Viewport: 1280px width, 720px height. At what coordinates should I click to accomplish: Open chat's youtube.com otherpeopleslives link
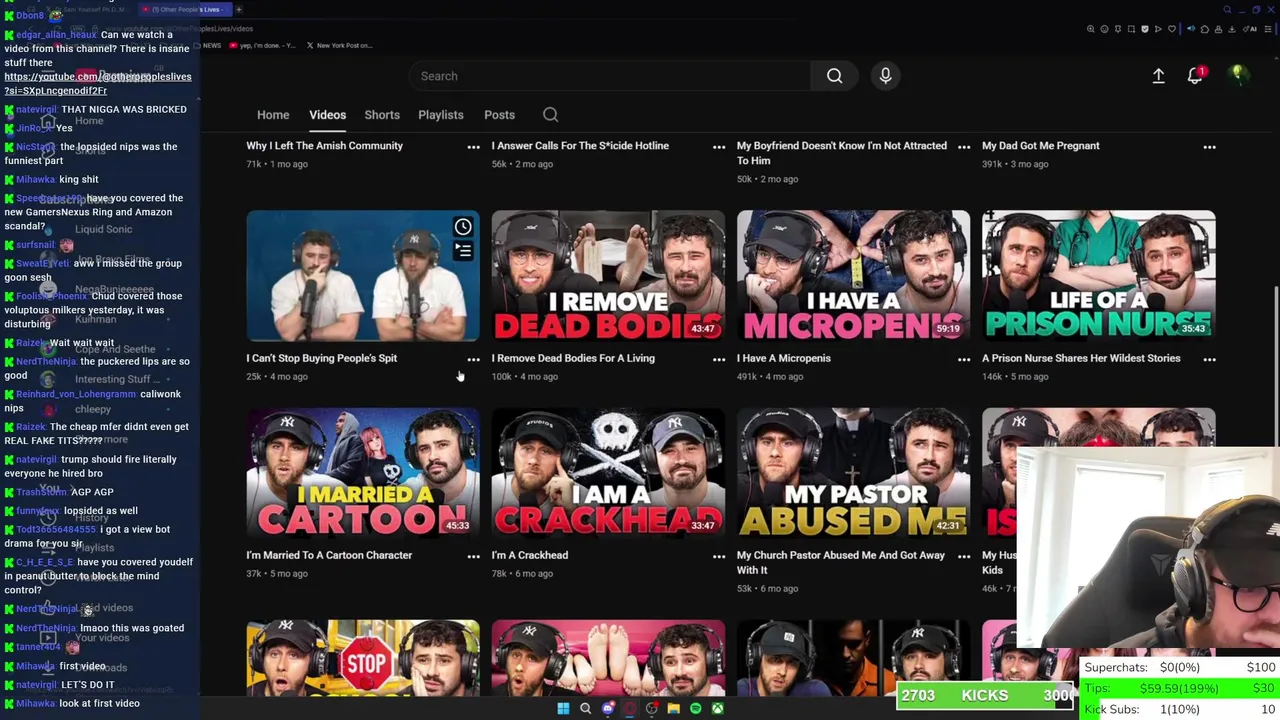[x=98, y=83]
